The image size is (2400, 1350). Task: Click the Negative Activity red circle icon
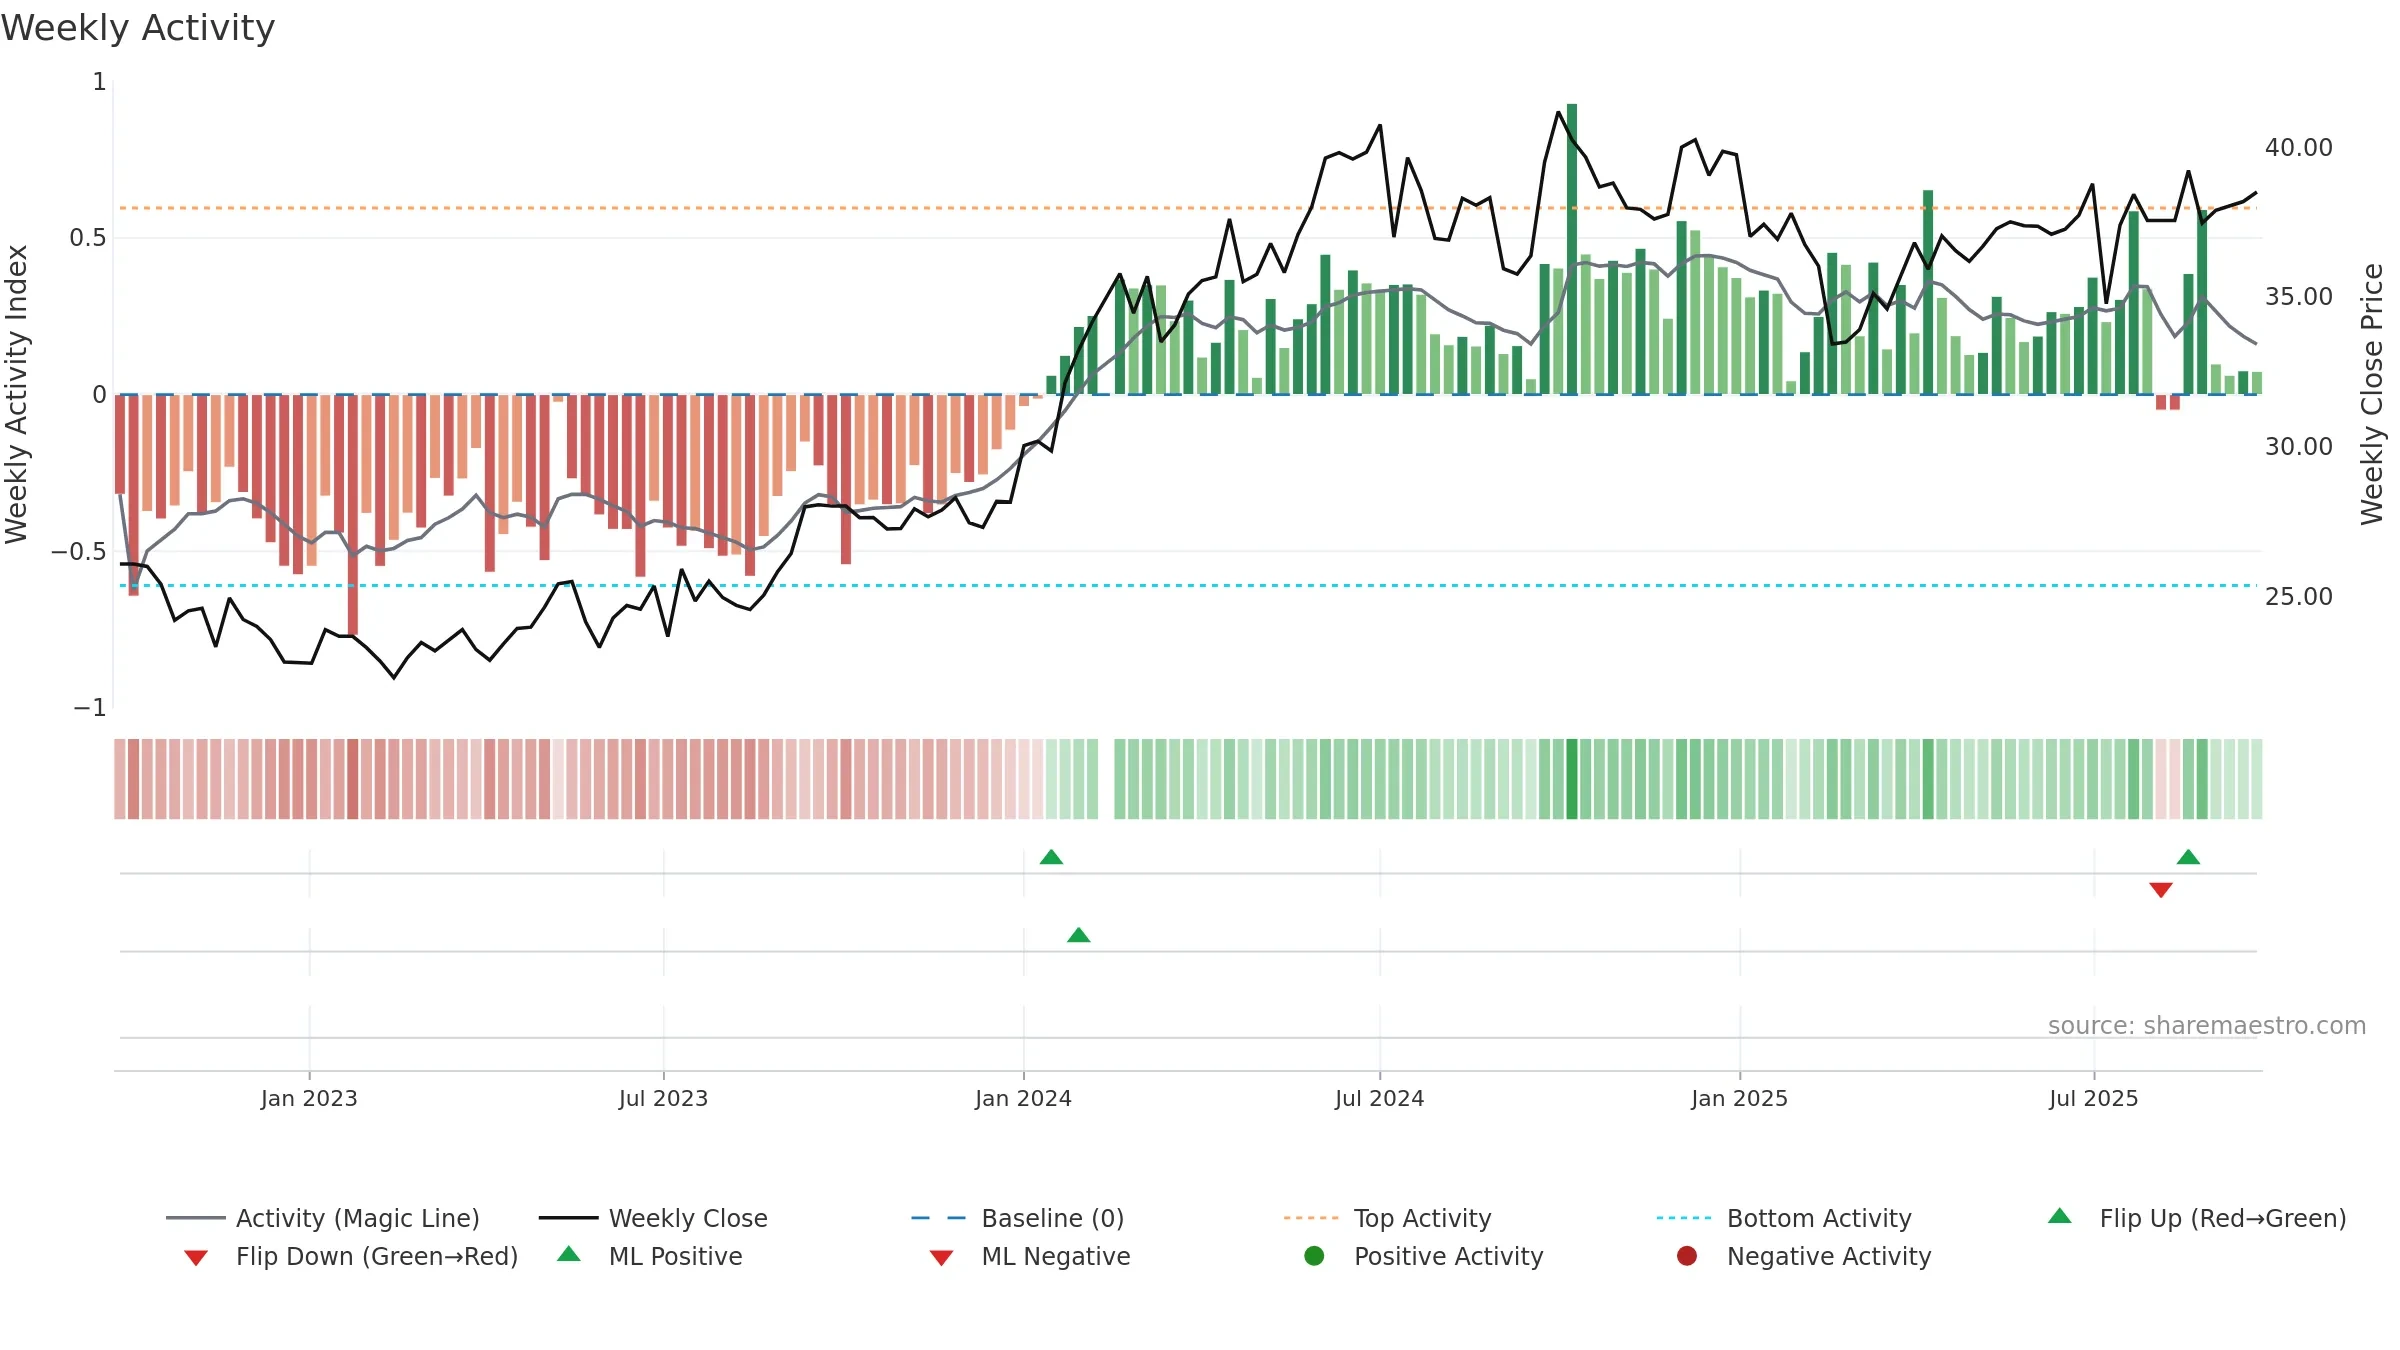pos(1687,1256)
